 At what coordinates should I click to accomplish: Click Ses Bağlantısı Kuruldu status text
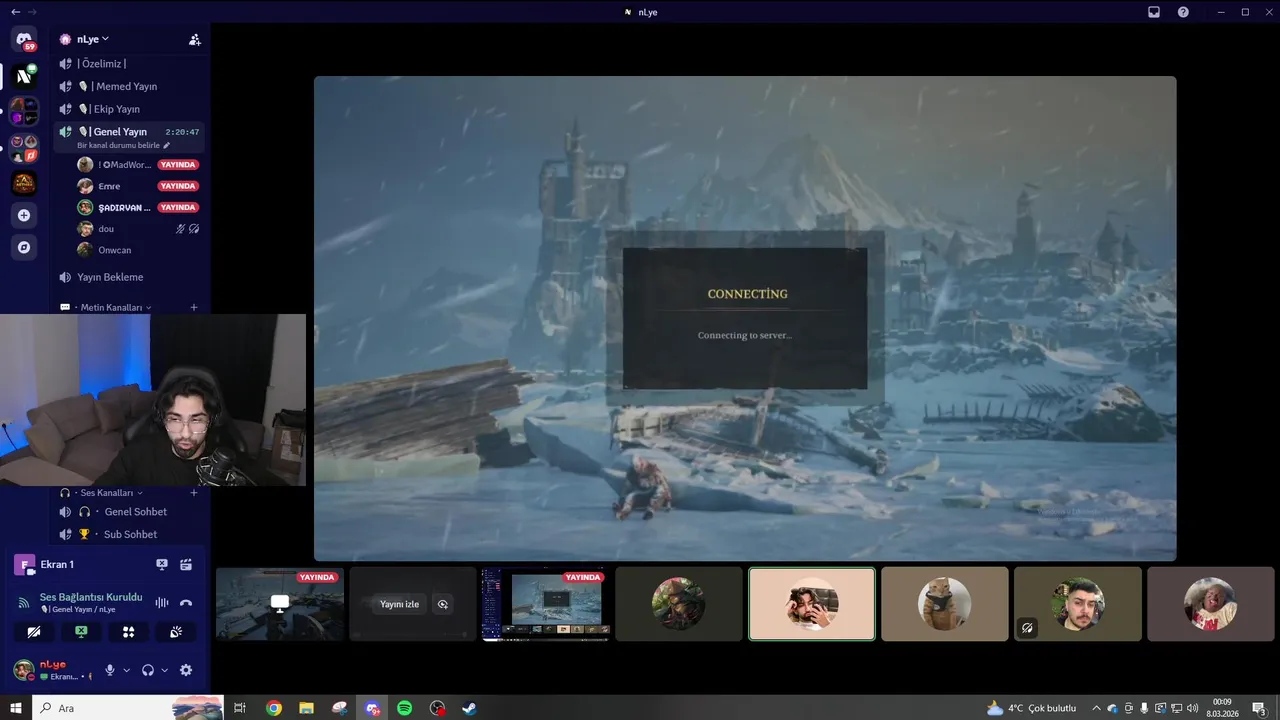click(91, 597)
